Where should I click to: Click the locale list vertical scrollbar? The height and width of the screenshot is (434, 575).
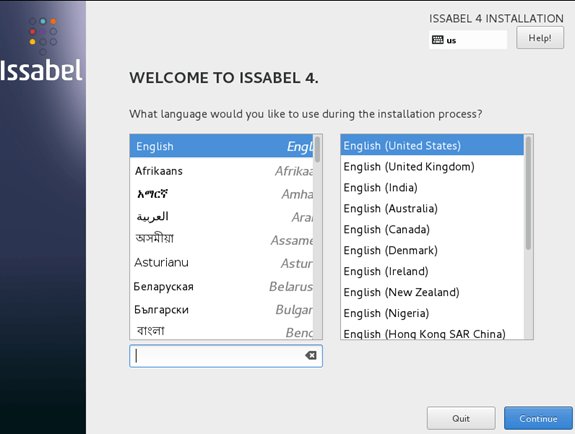528,237
